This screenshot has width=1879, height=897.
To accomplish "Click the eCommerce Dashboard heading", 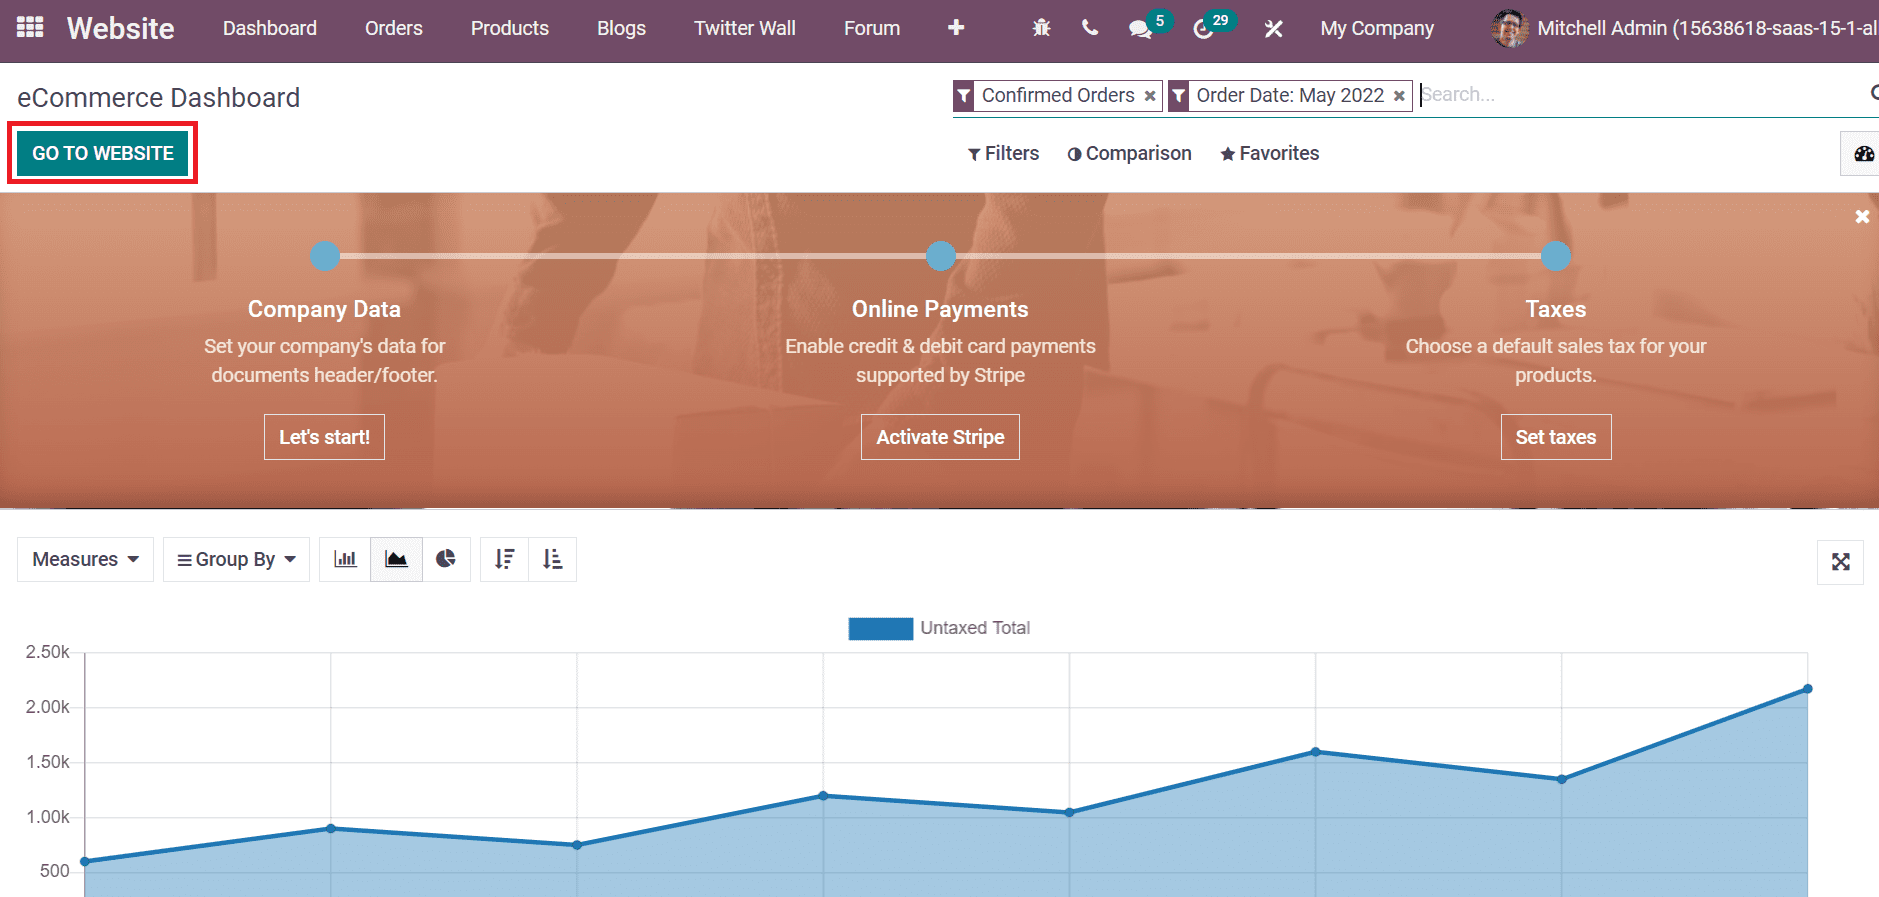I will pos(158,98).
